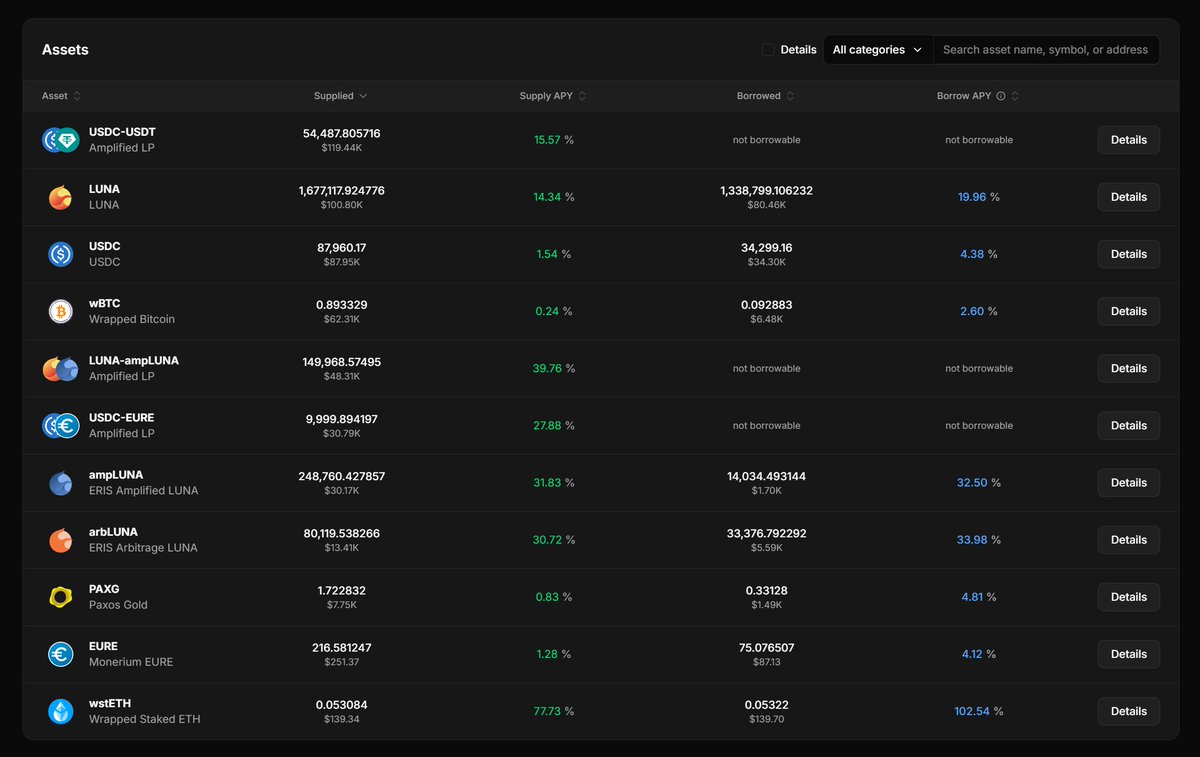
Task: Sort by Supplied column arrow
Action: click(363, 96)
